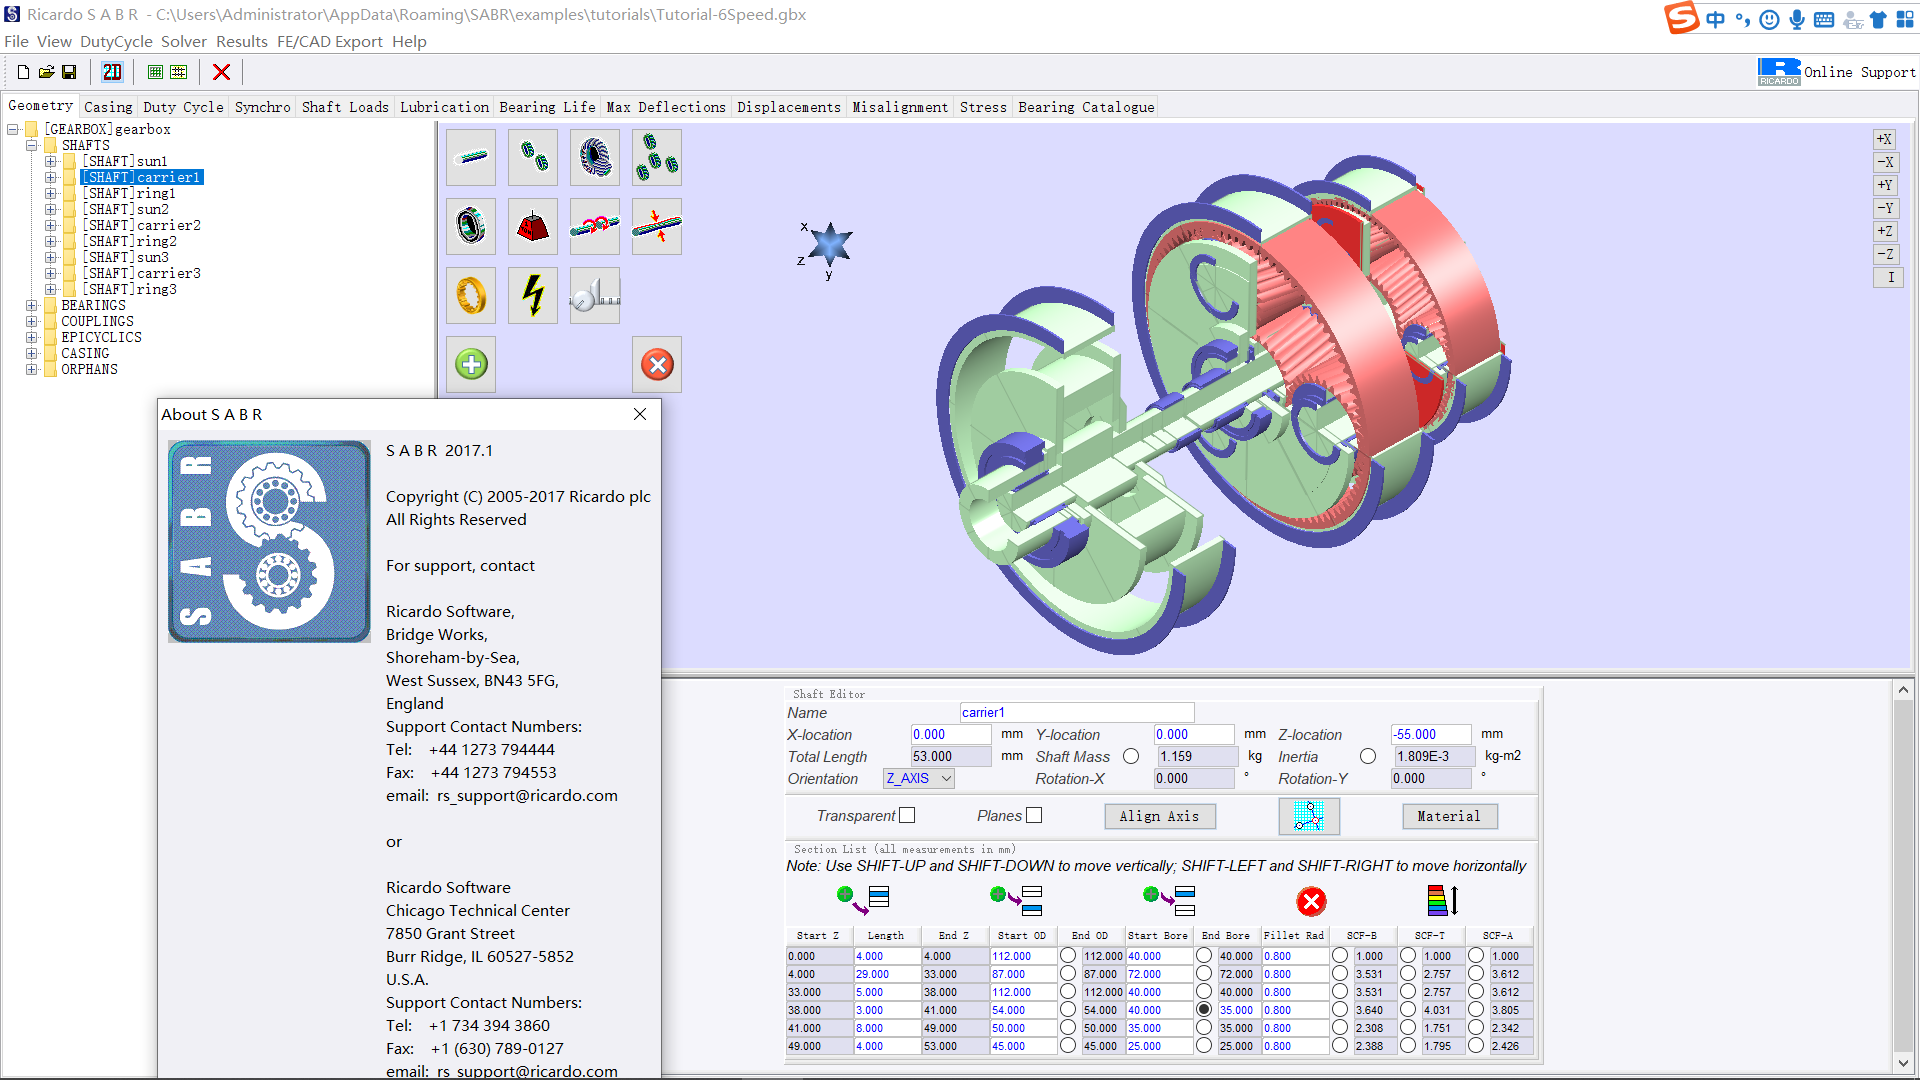
Task: Delete selected section with red cross icon
Action: pos(1311,902)
